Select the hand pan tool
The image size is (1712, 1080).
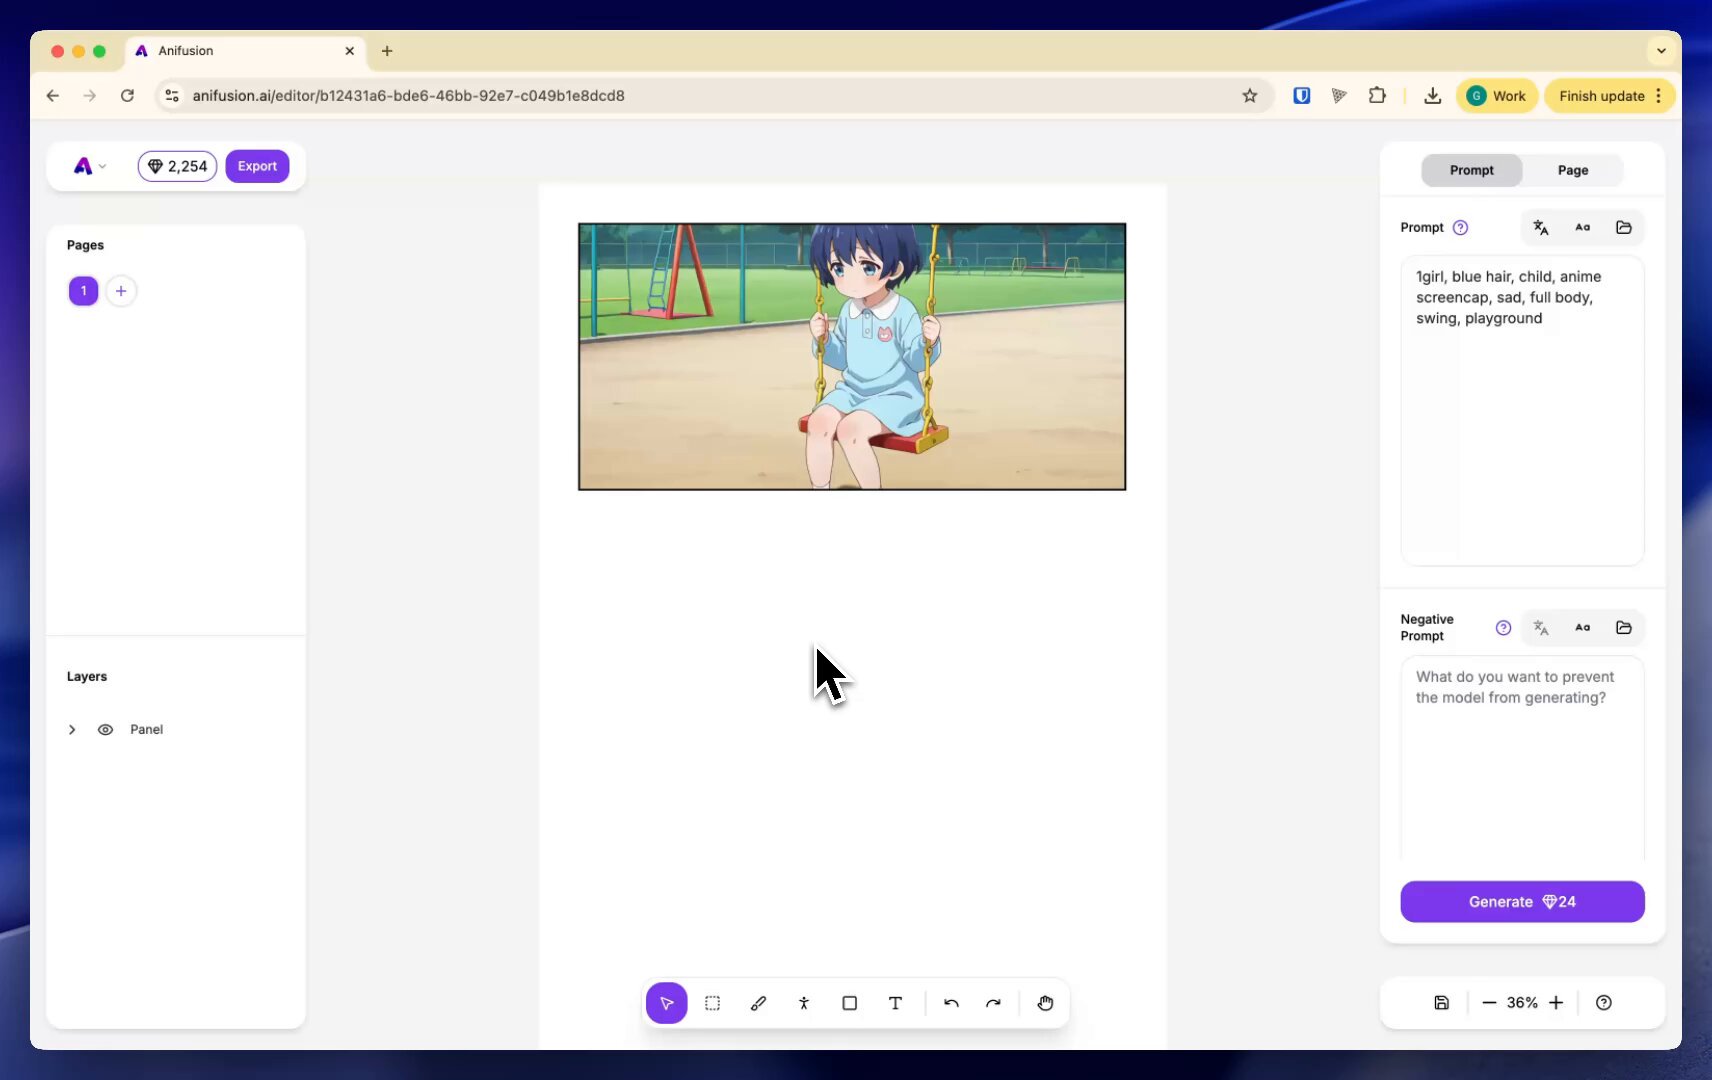(x=1045, y=1003)
